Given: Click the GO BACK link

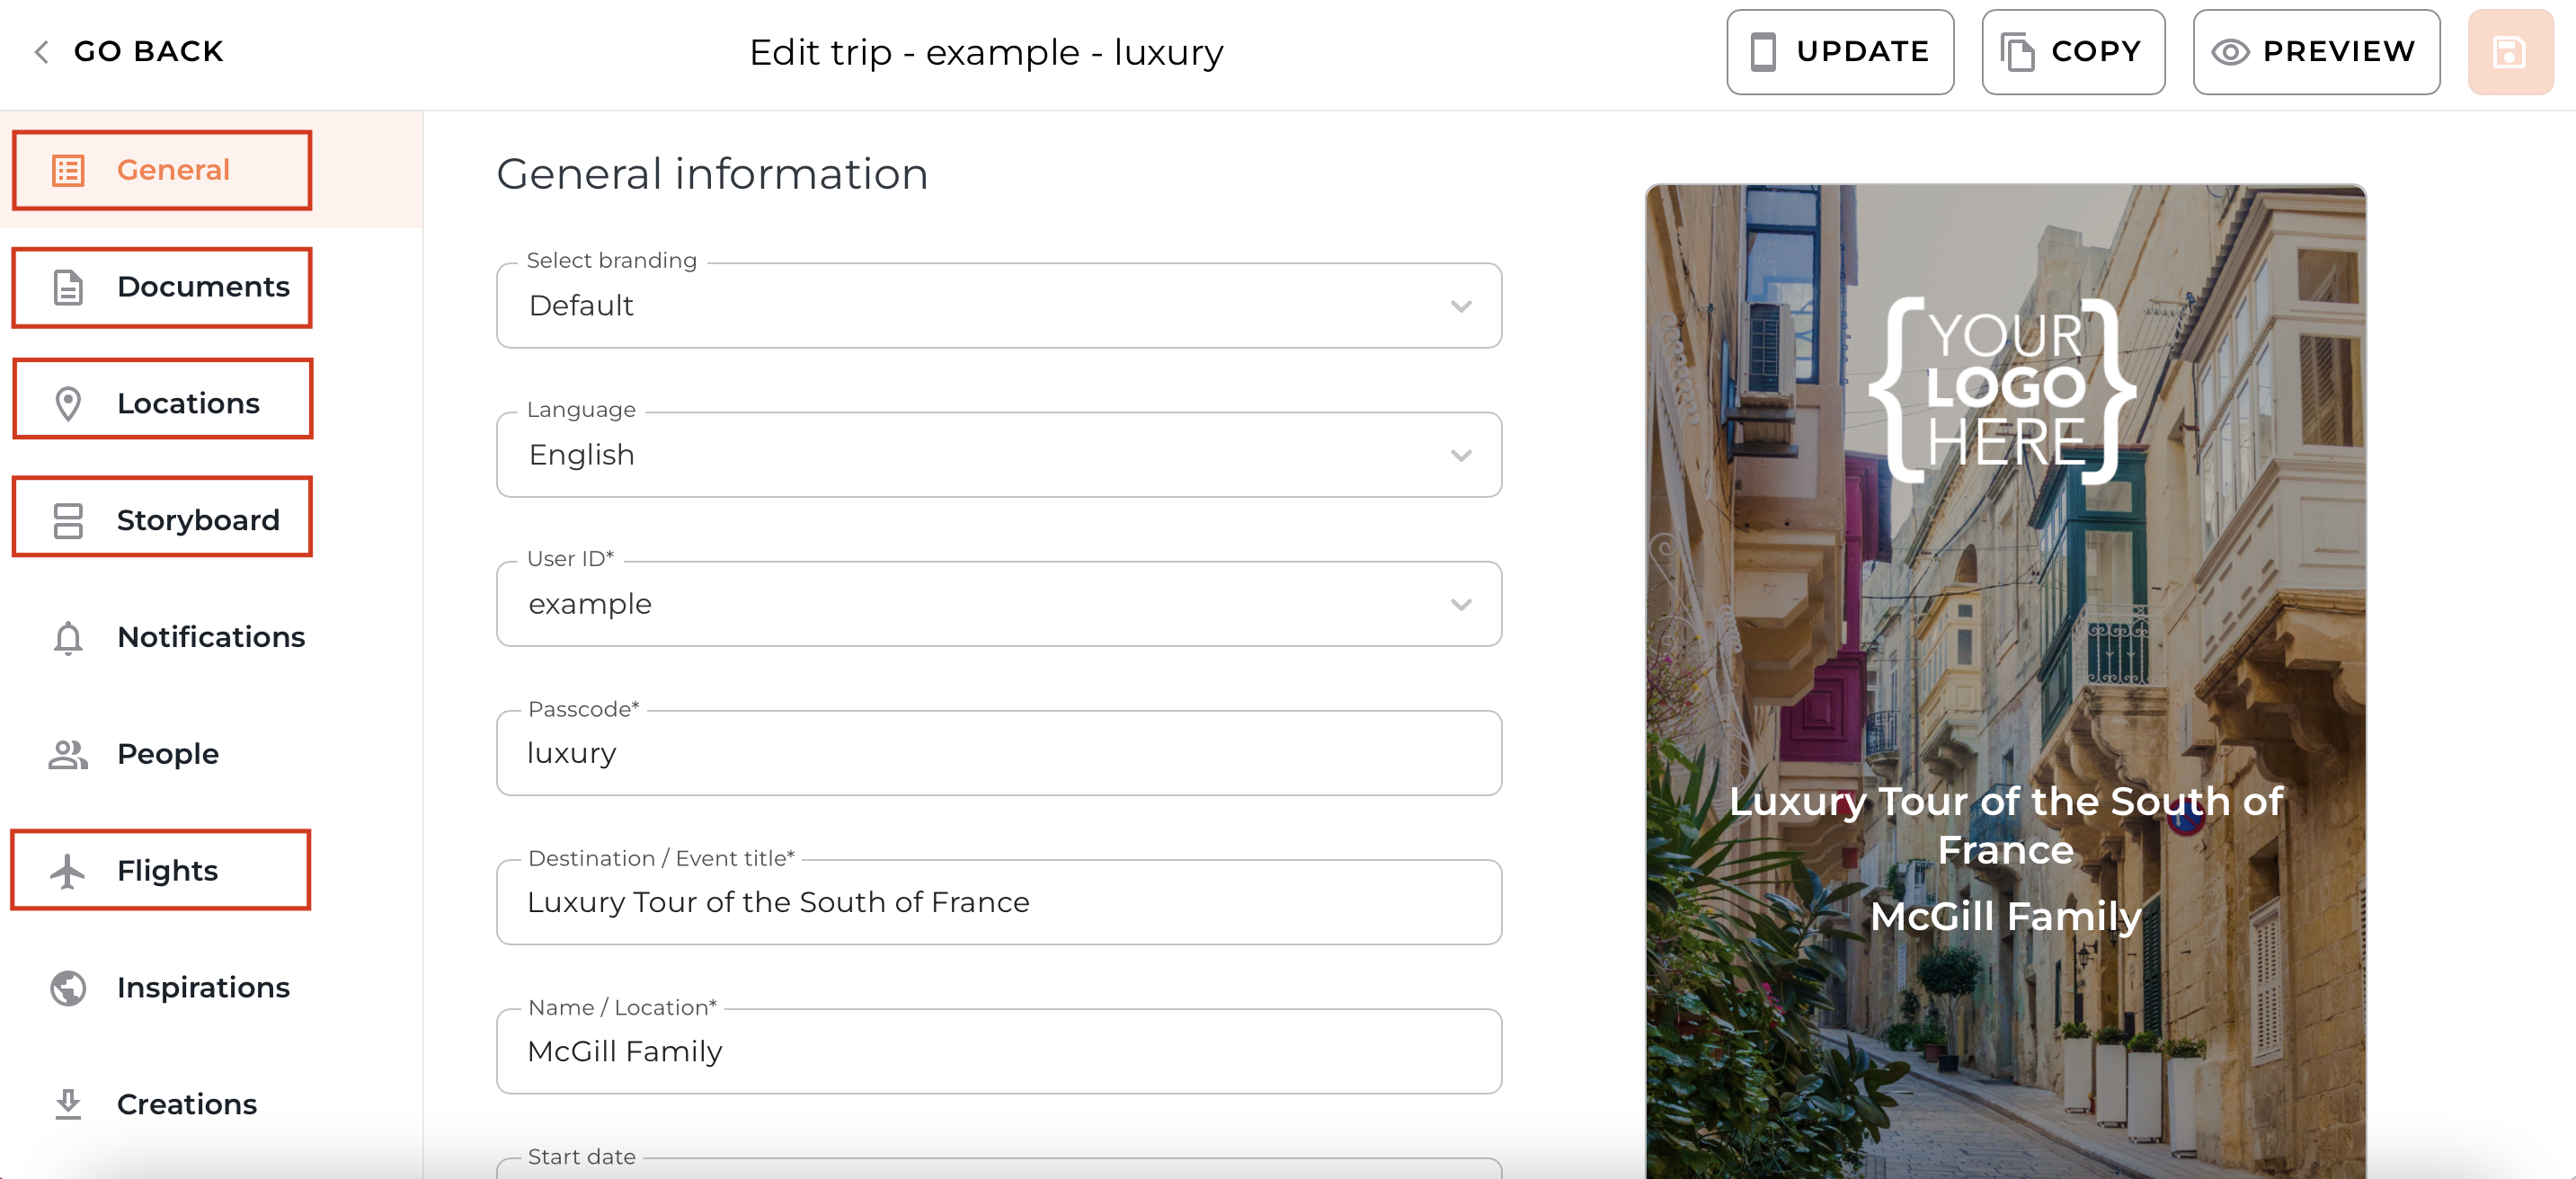Looking at the screenshot, I should [x=129, y=52].
